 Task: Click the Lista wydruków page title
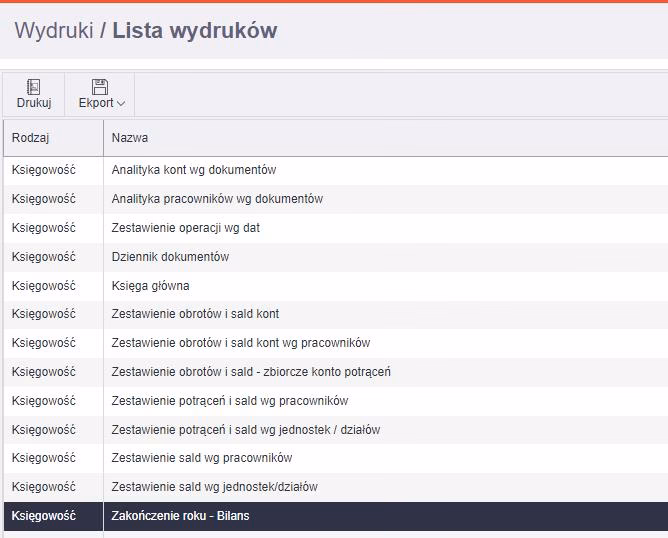click(195, 31)
